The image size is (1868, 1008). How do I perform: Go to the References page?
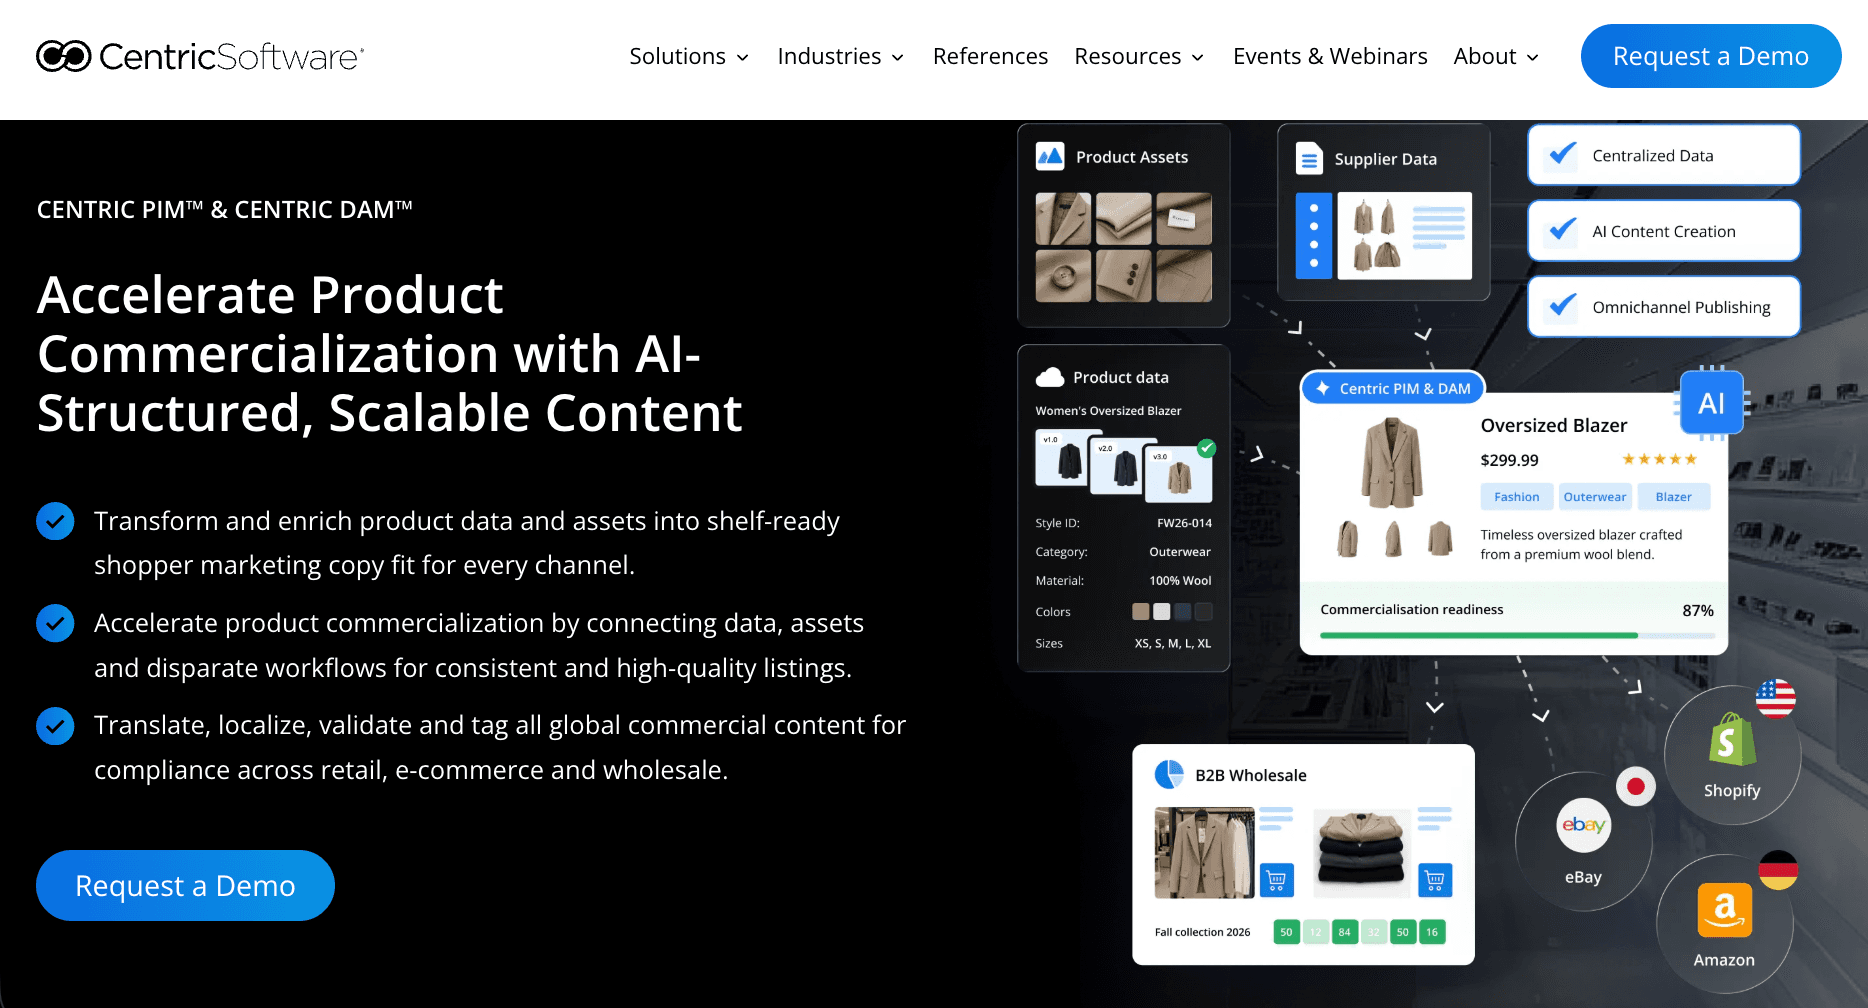point(990,56)
